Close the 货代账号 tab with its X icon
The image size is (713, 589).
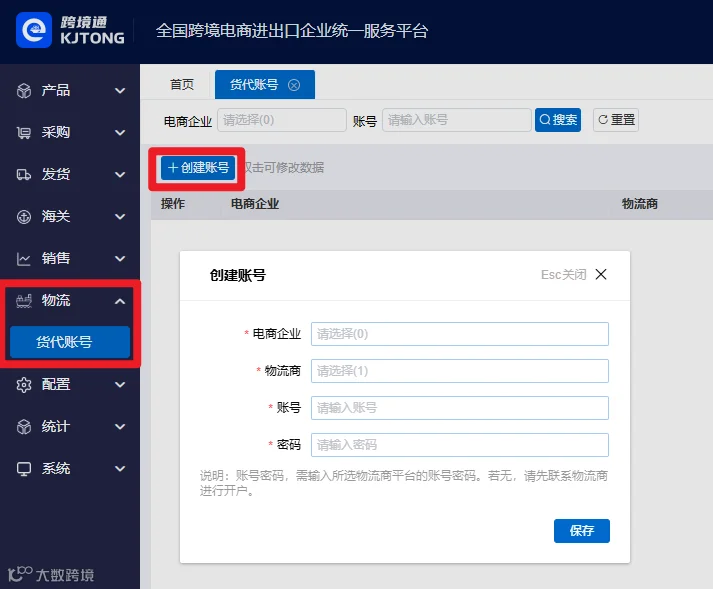pyautogui.click(x=294, y=85)
